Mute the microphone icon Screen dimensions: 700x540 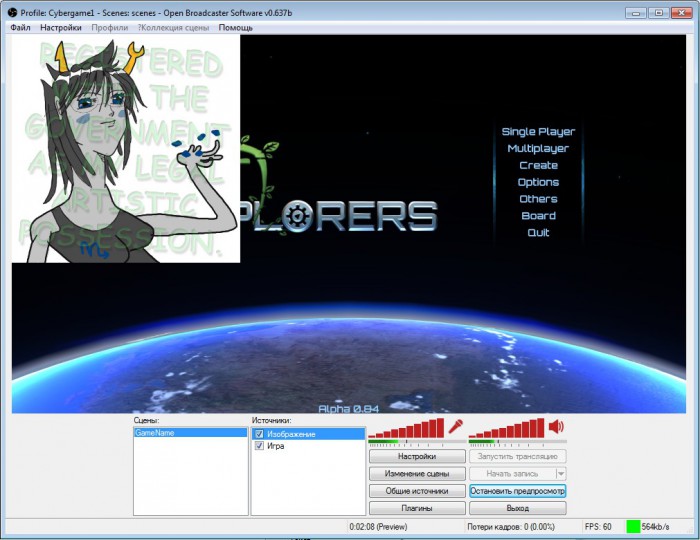[456, 427]
